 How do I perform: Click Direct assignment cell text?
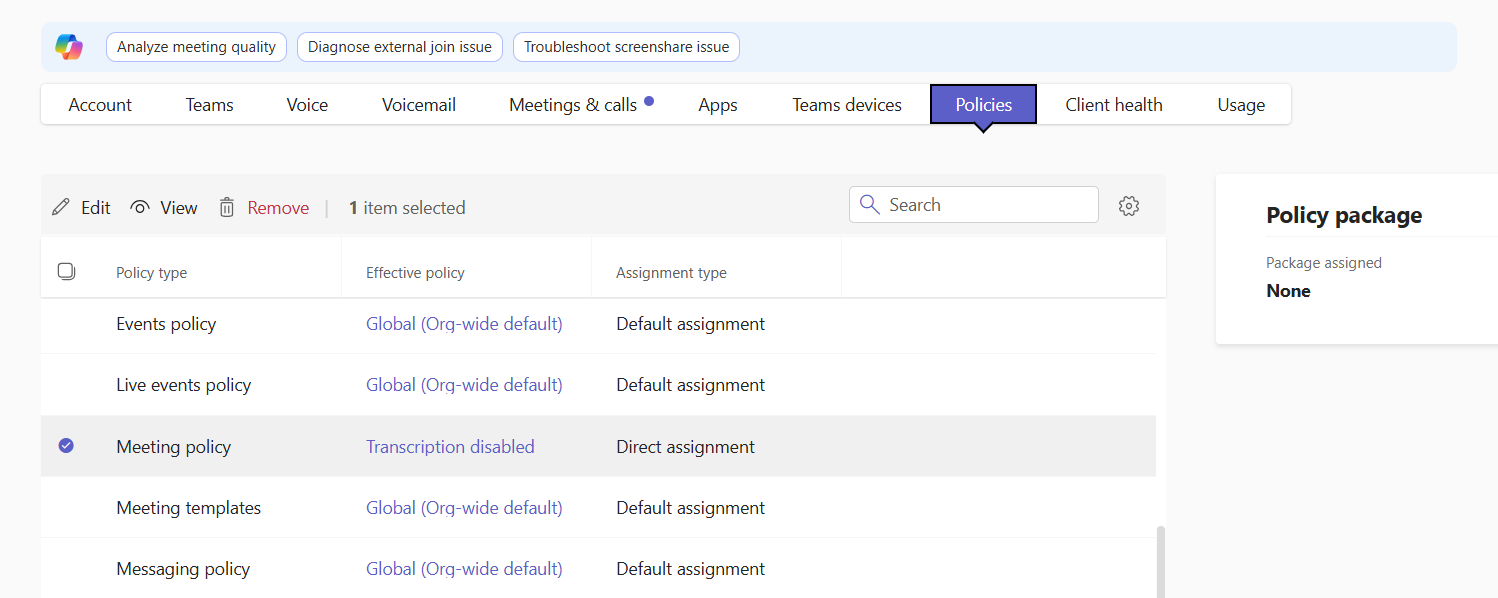(685, 447)
